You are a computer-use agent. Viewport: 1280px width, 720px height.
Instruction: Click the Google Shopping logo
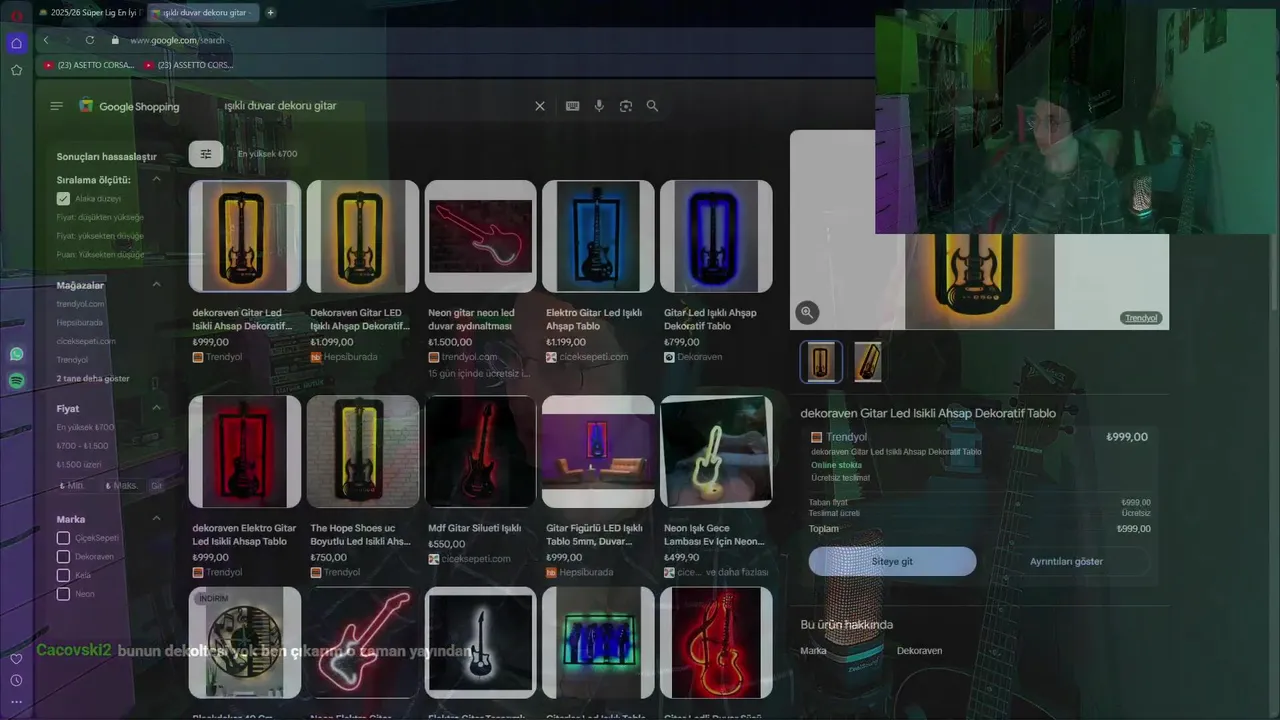(129, 106)
